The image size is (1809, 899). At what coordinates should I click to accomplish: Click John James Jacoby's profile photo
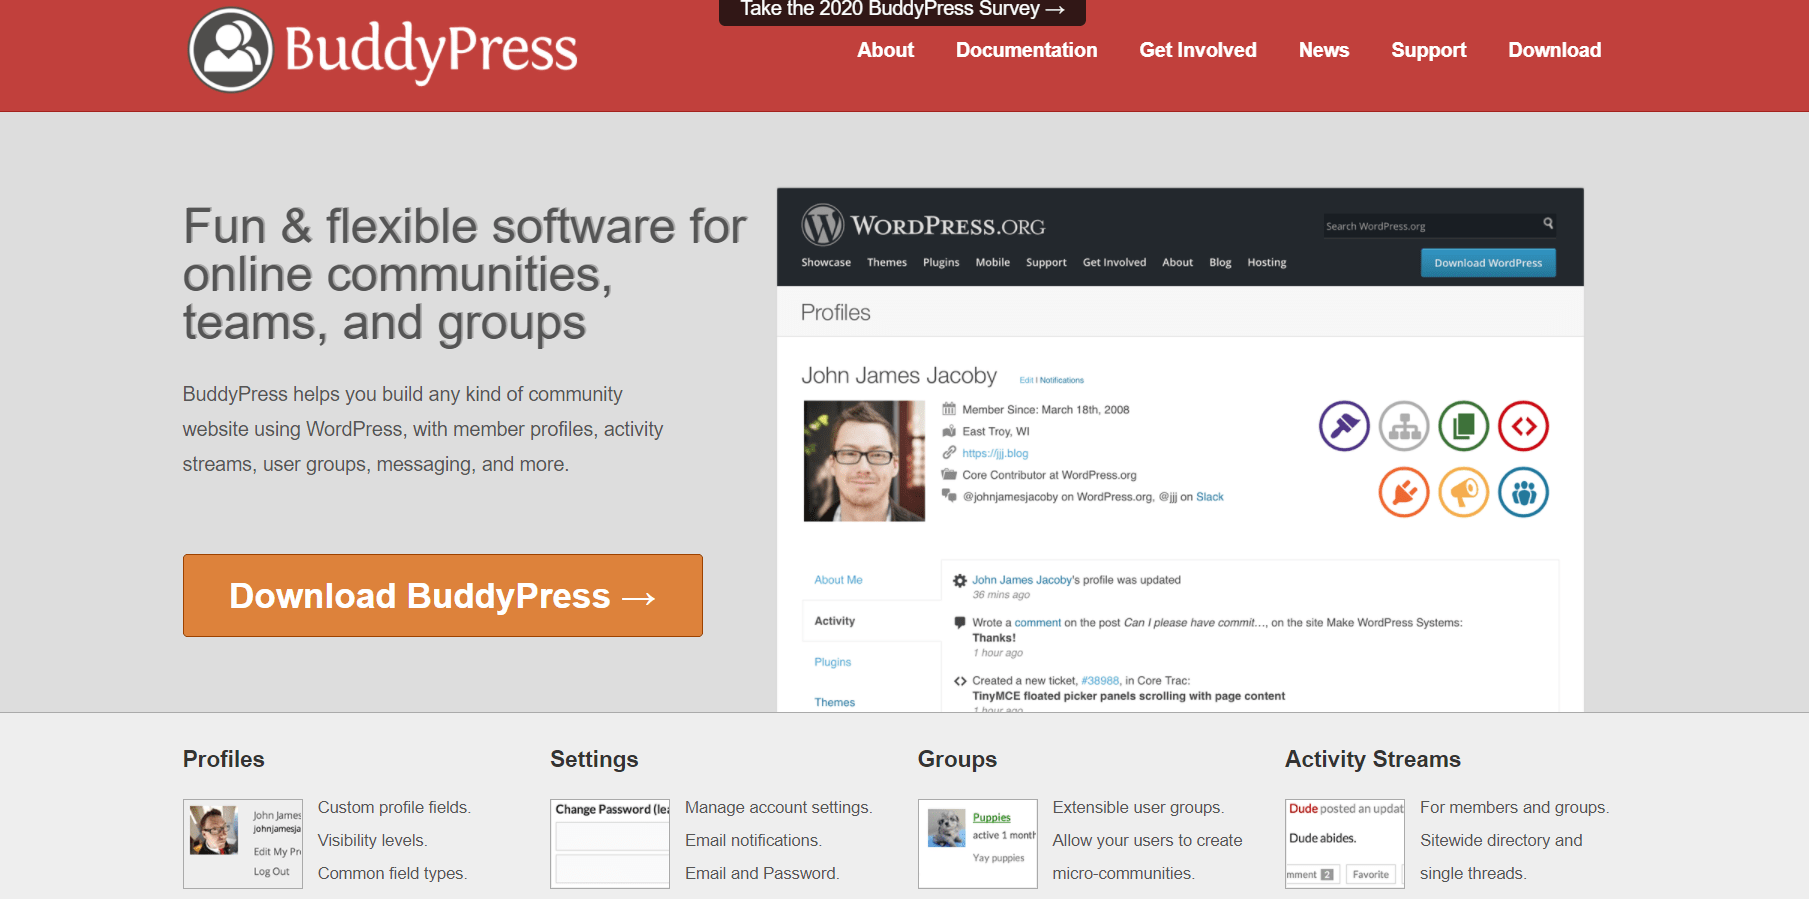click(x=864, y=461)
